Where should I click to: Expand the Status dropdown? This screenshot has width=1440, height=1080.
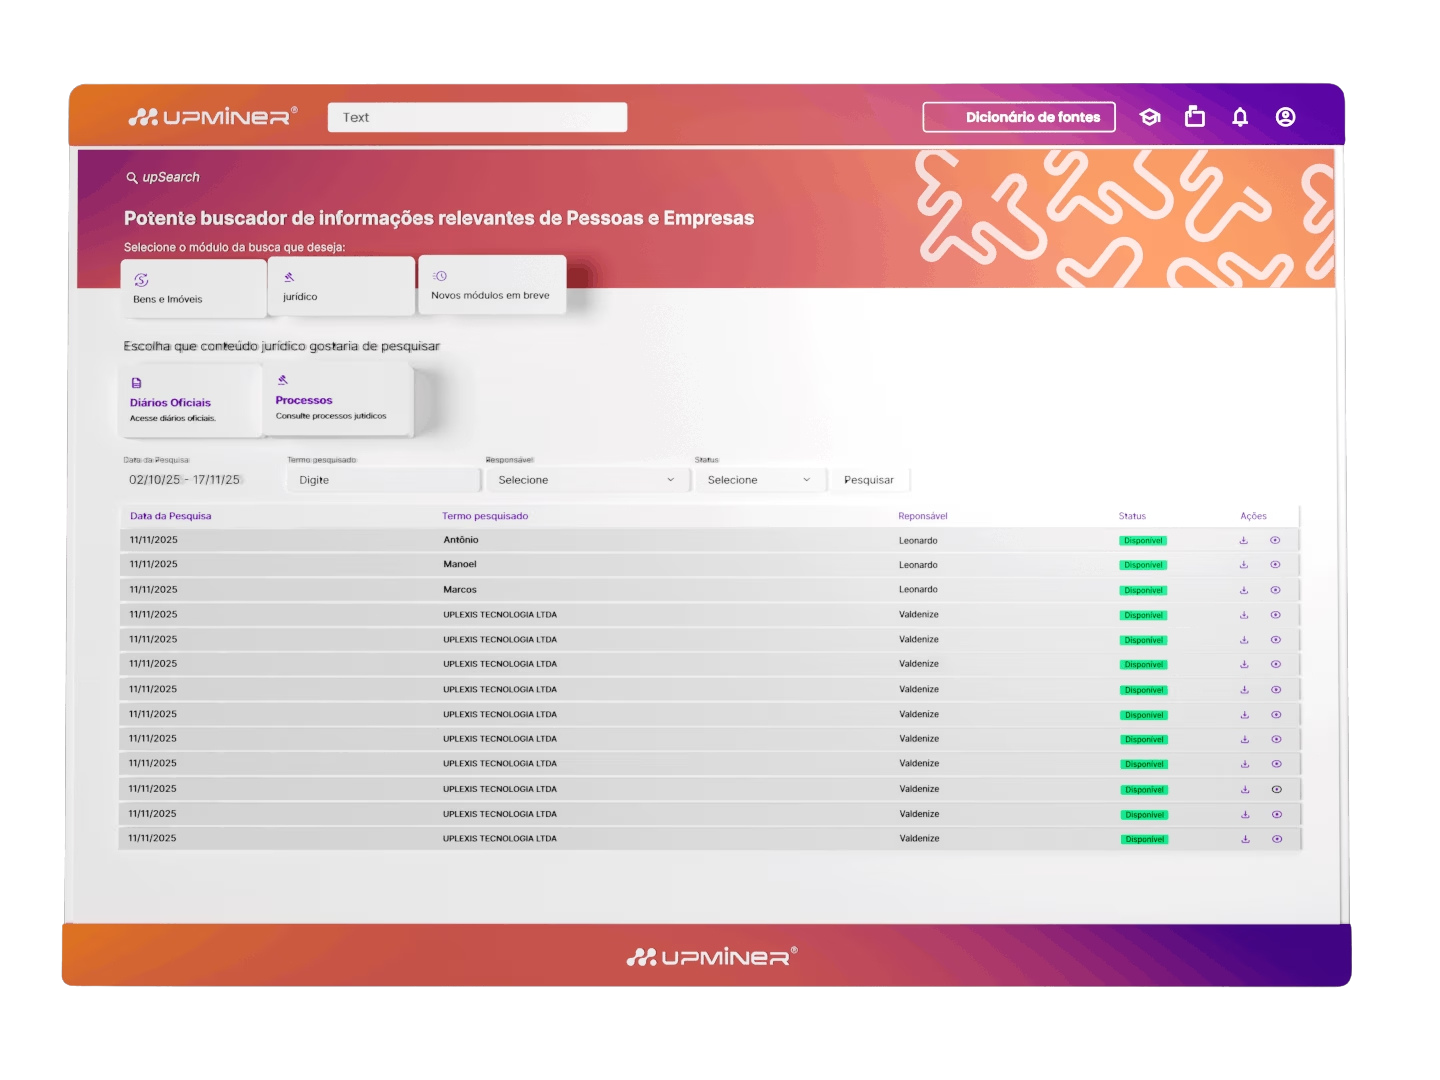tap(759, 480)
